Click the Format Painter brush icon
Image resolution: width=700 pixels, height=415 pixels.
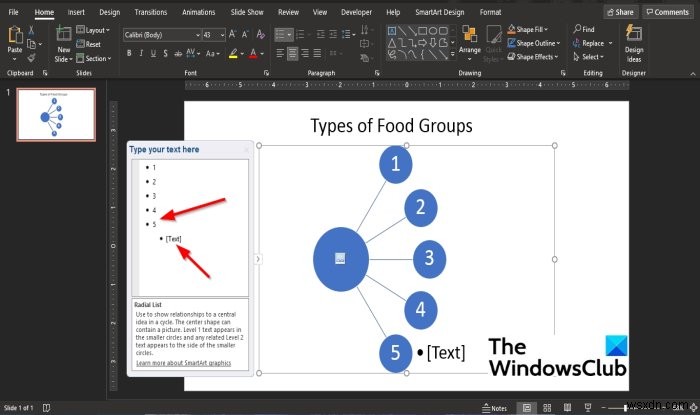(31, 58)
